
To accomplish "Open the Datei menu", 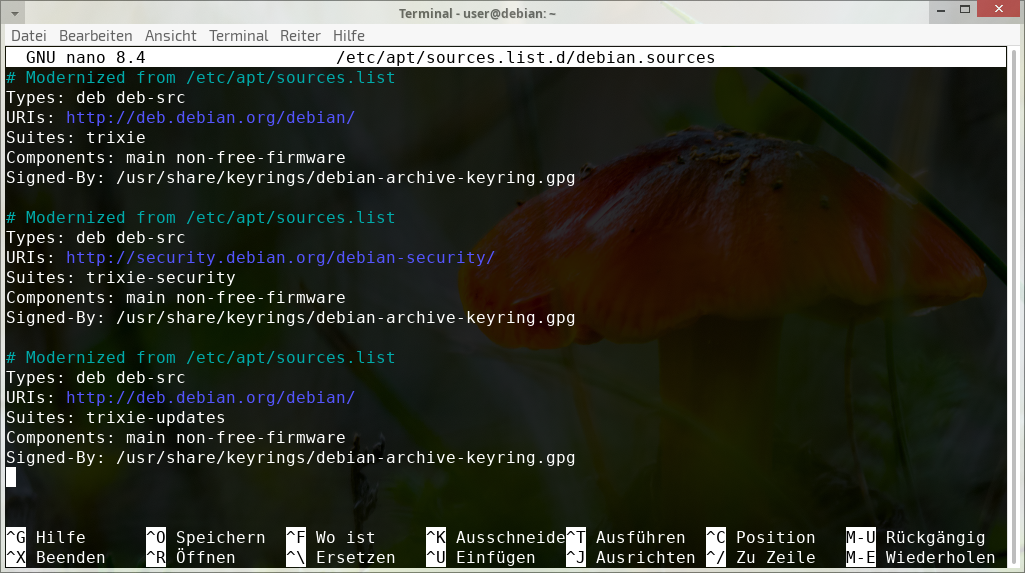I will [28, 35].
